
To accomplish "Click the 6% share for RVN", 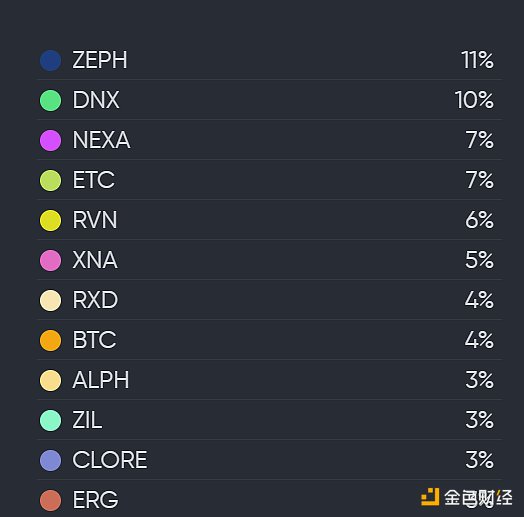I will (x=479, y=220).
